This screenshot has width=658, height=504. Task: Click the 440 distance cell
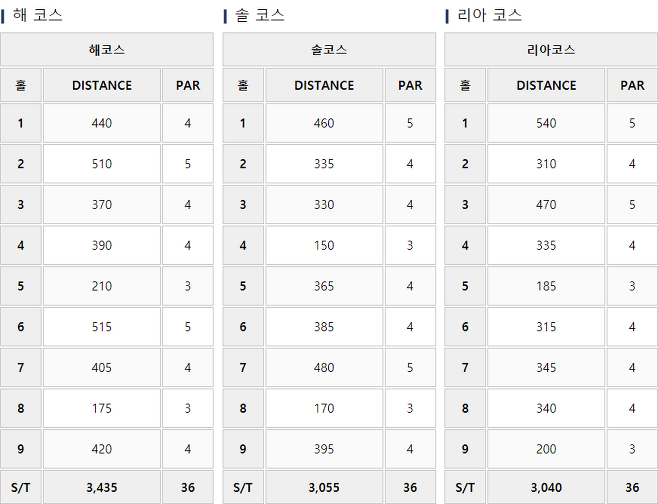(102, 123)
